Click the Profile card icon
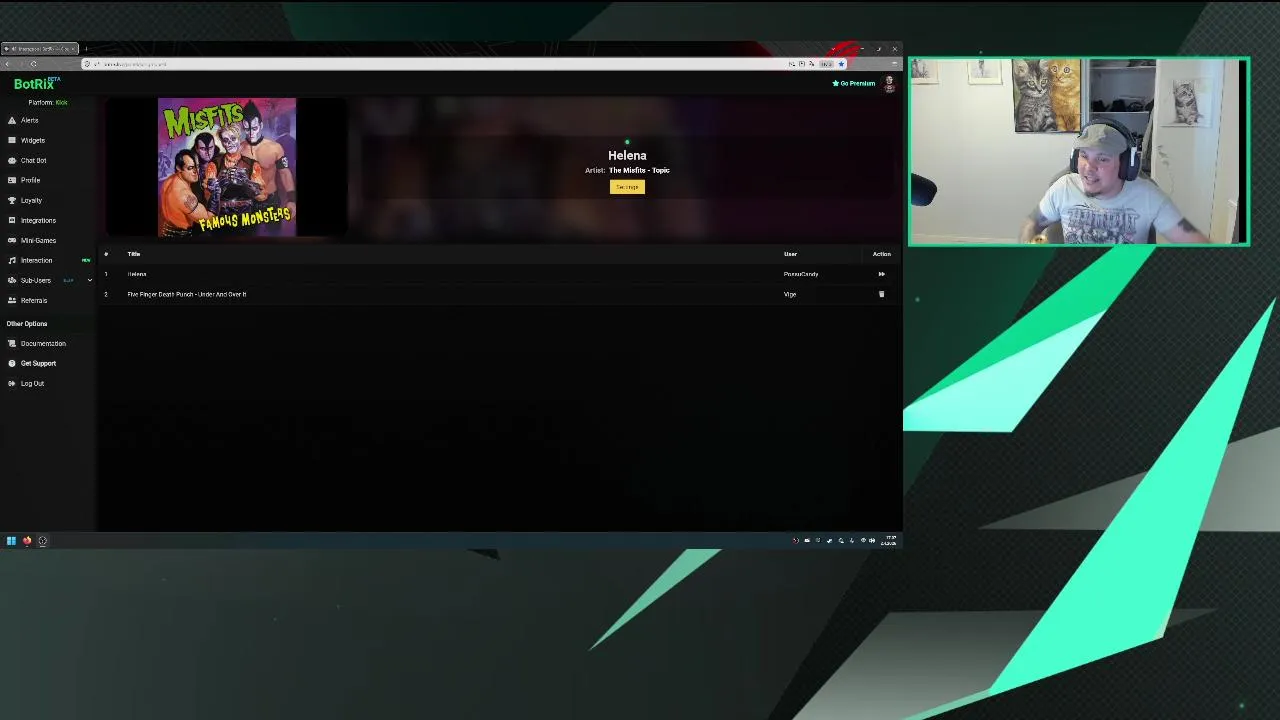This screenshot has height=720, width=1280. (12, 180)
